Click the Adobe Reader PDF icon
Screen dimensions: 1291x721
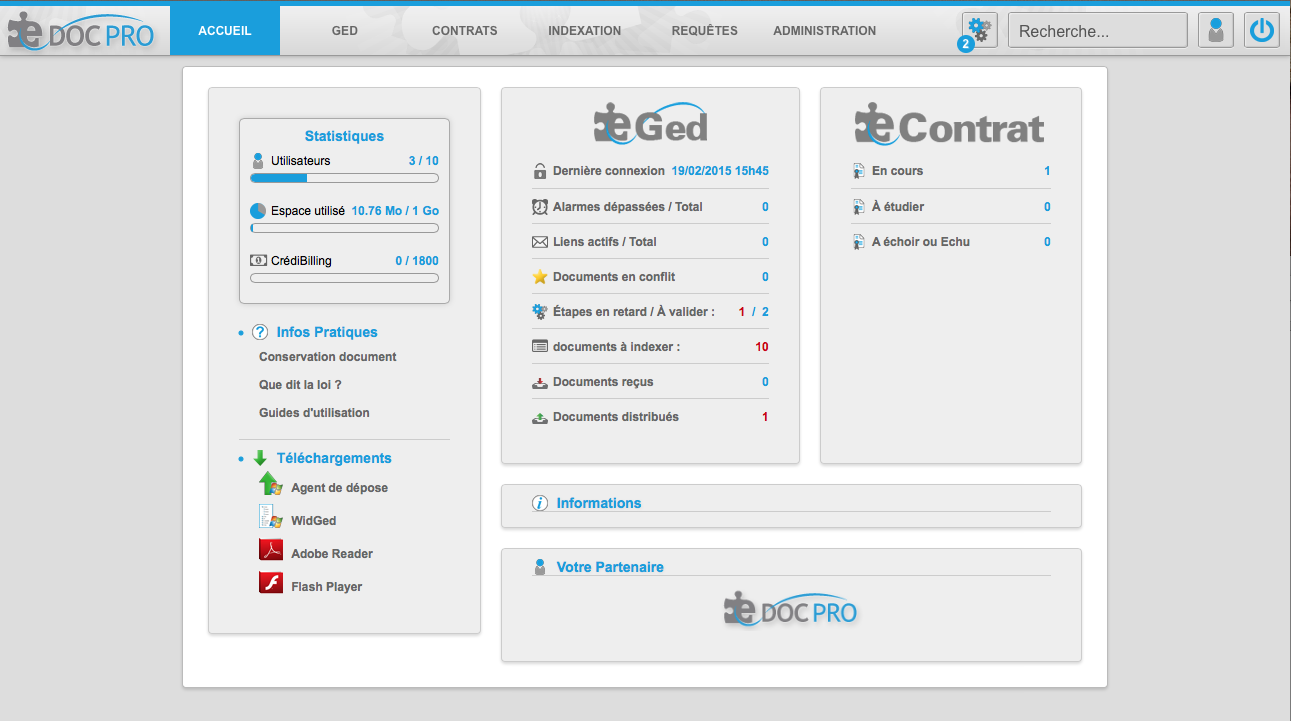coord(271,551)
